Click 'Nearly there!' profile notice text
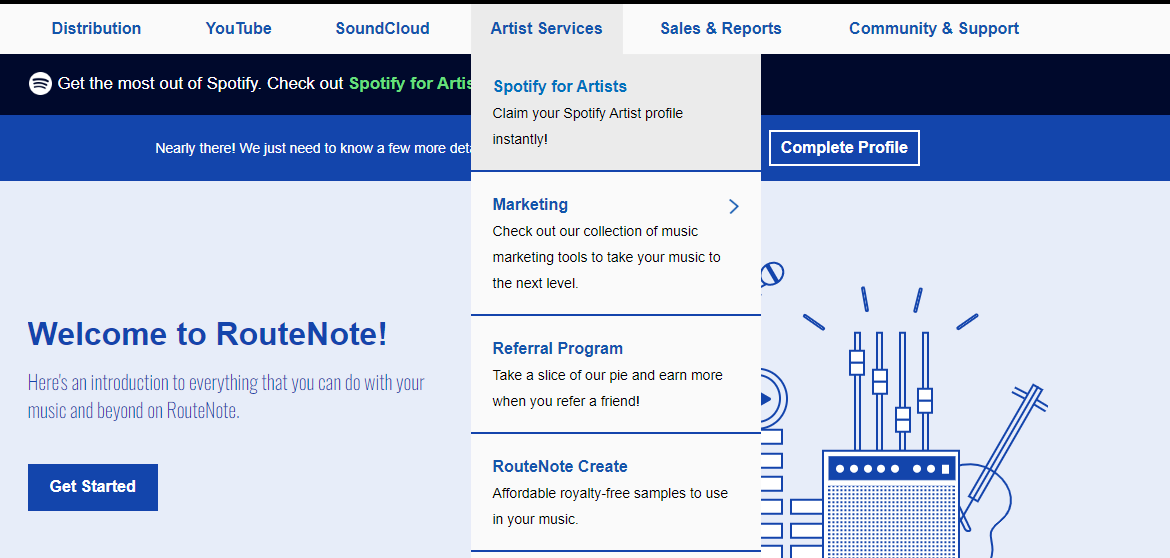Viewport: 1170px width, 558px height. 313,148
